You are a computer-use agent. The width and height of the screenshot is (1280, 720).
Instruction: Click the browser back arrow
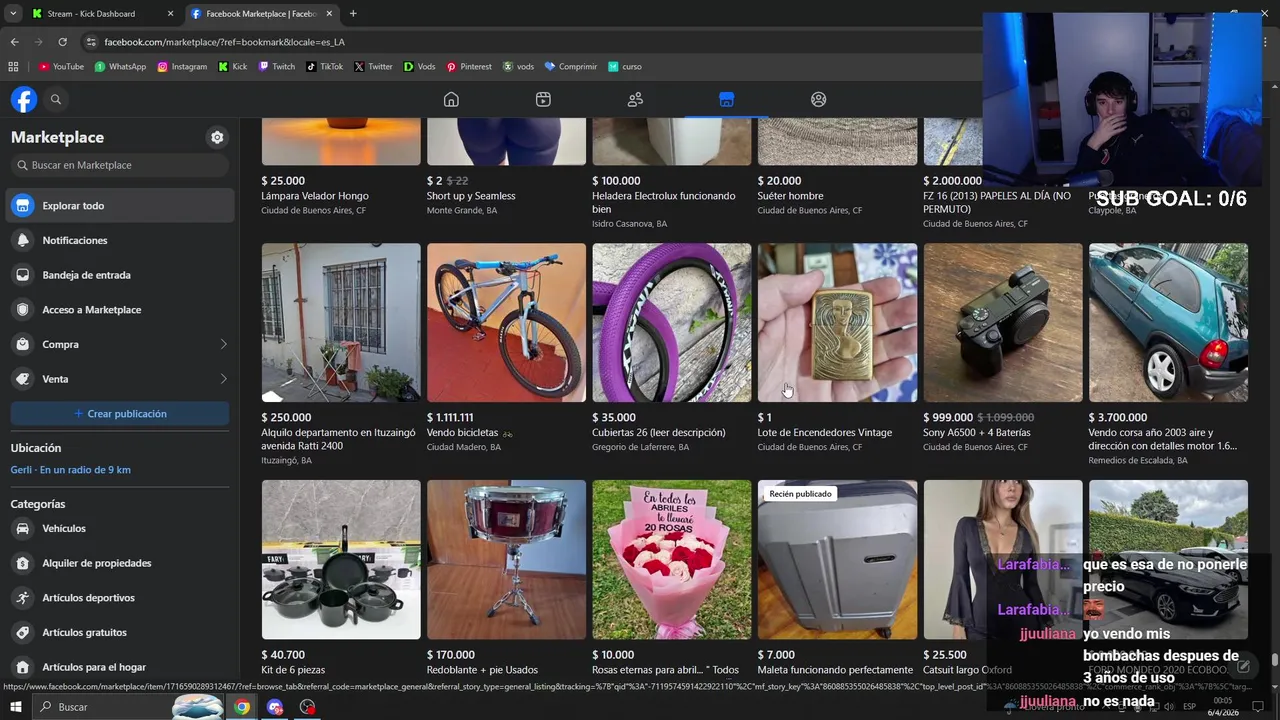(14, 42)
